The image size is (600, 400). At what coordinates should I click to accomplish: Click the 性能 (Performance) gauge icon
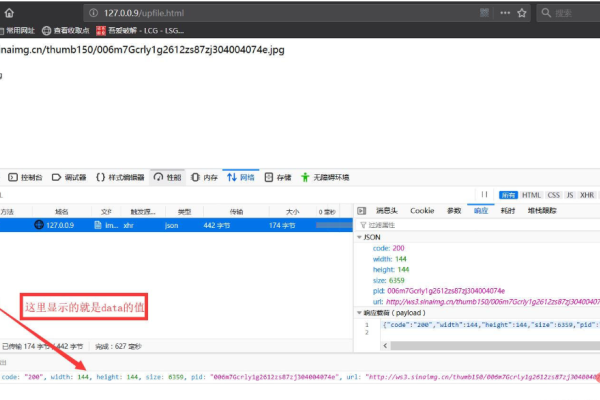[158, 177]
